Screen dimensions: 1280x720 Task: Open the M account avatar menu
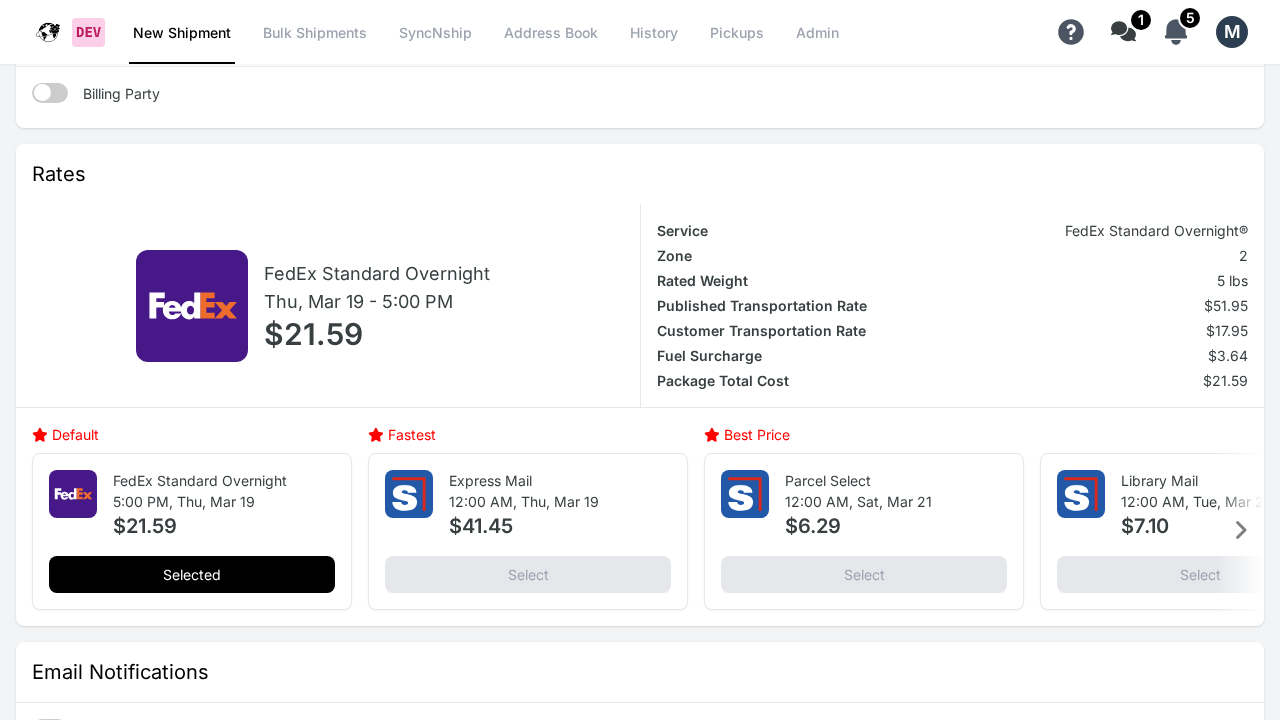tap(1232, 32)
